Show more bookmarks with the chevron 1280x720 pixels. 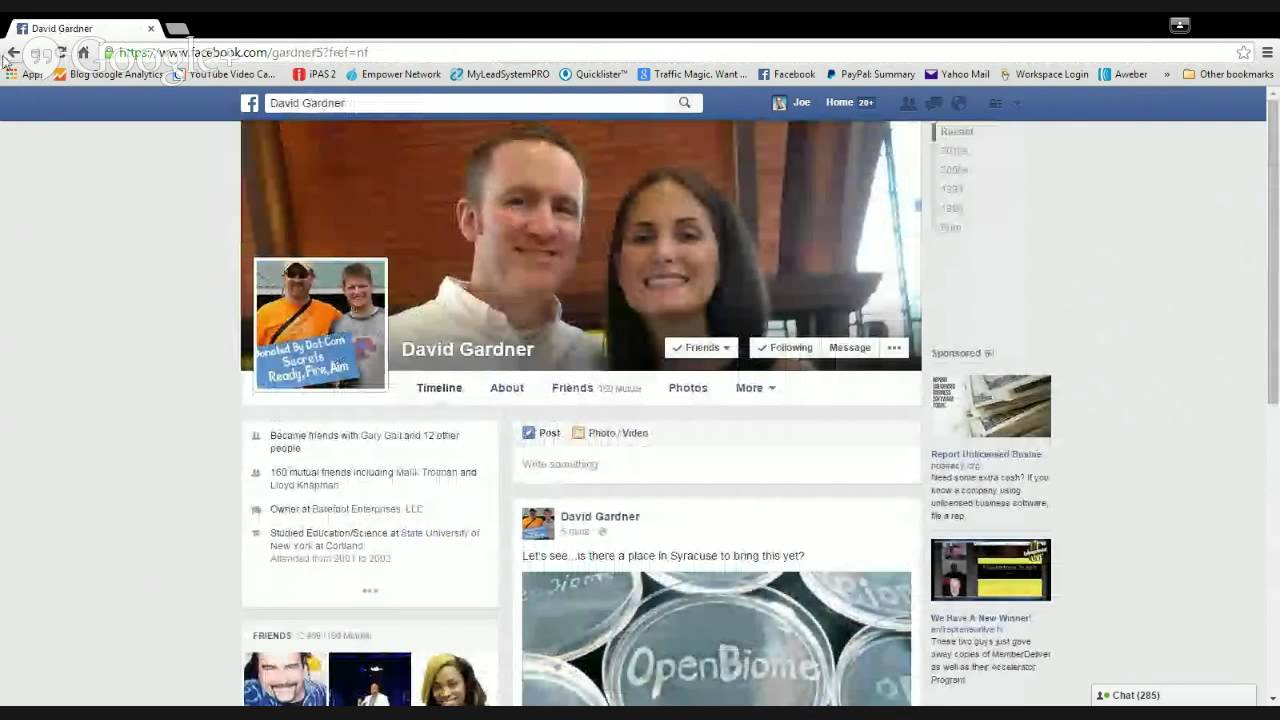[1166, 74]
